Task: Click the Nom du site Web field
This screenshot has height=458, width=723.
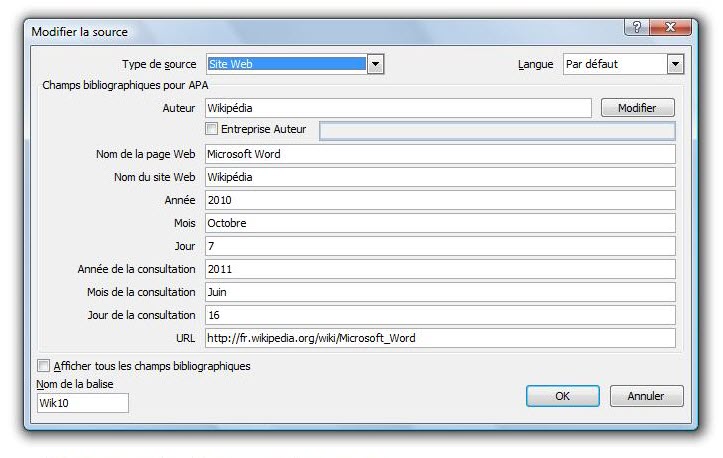Action: [440, 177]
